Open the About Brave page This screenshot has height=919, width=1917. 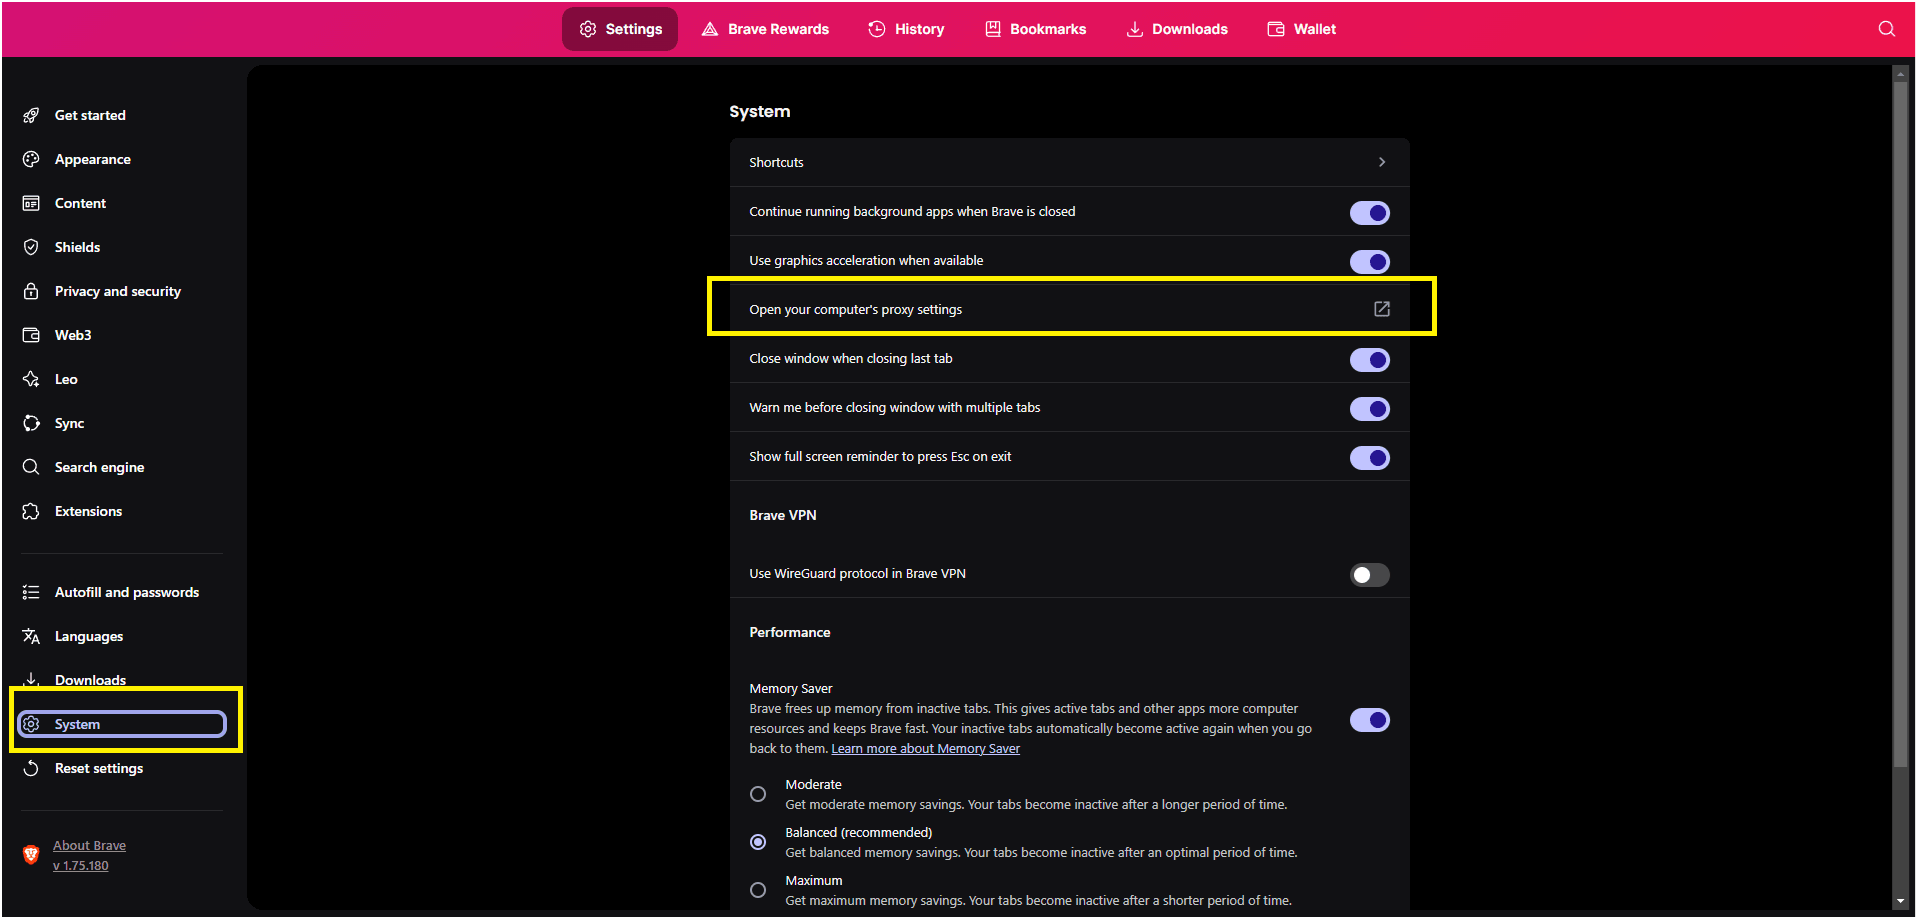pos(89,845)
